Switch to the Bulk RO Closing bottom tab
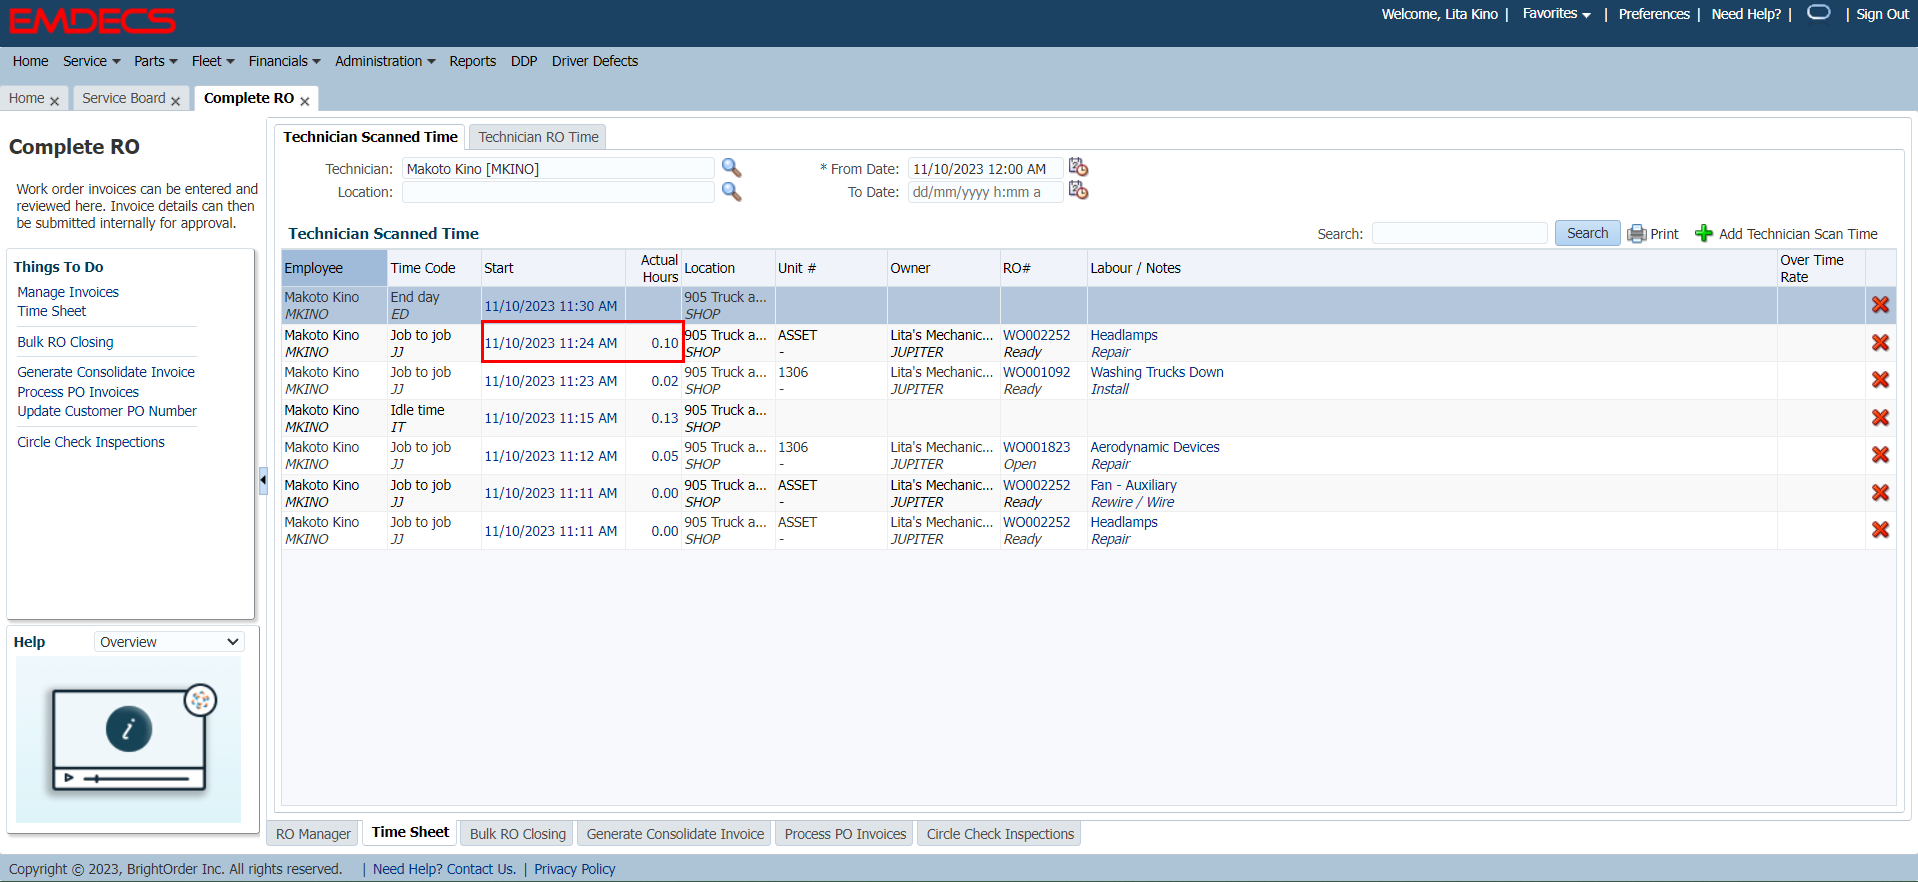 tap(518, 834)
